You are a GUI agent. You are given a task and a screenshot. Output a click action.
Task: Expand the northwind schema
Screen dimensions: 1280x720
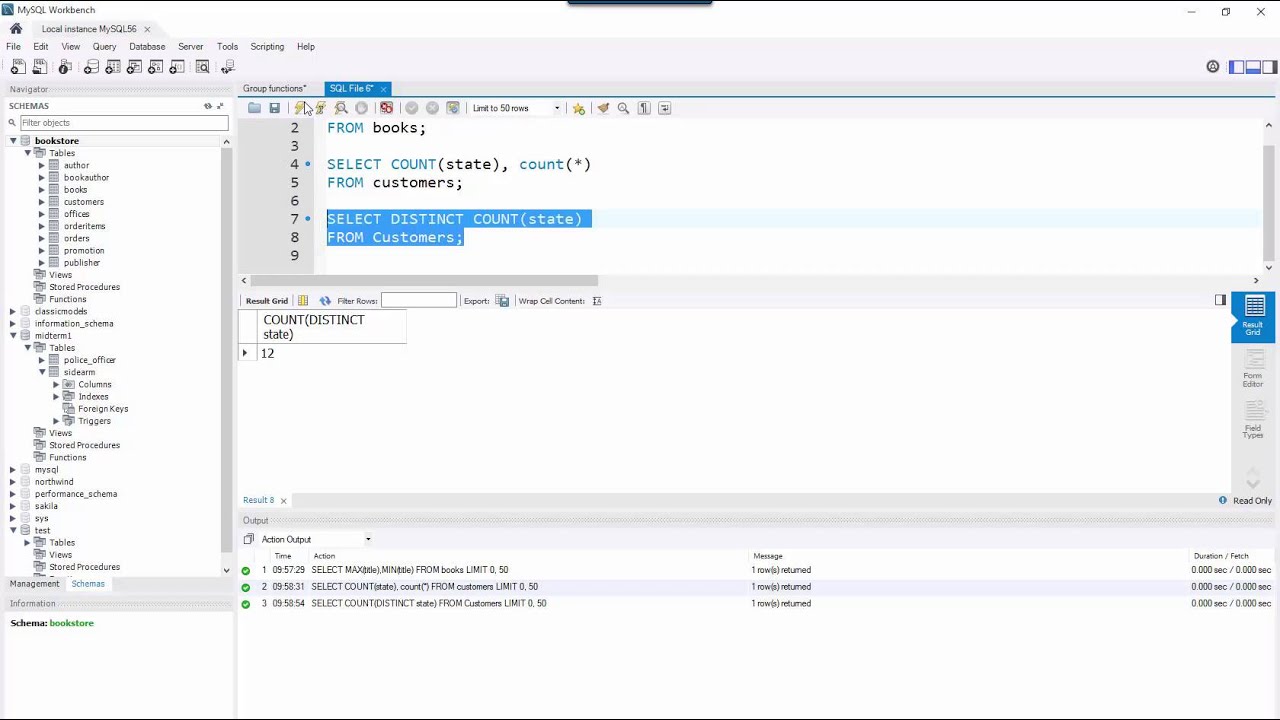[x=13, y=482]
